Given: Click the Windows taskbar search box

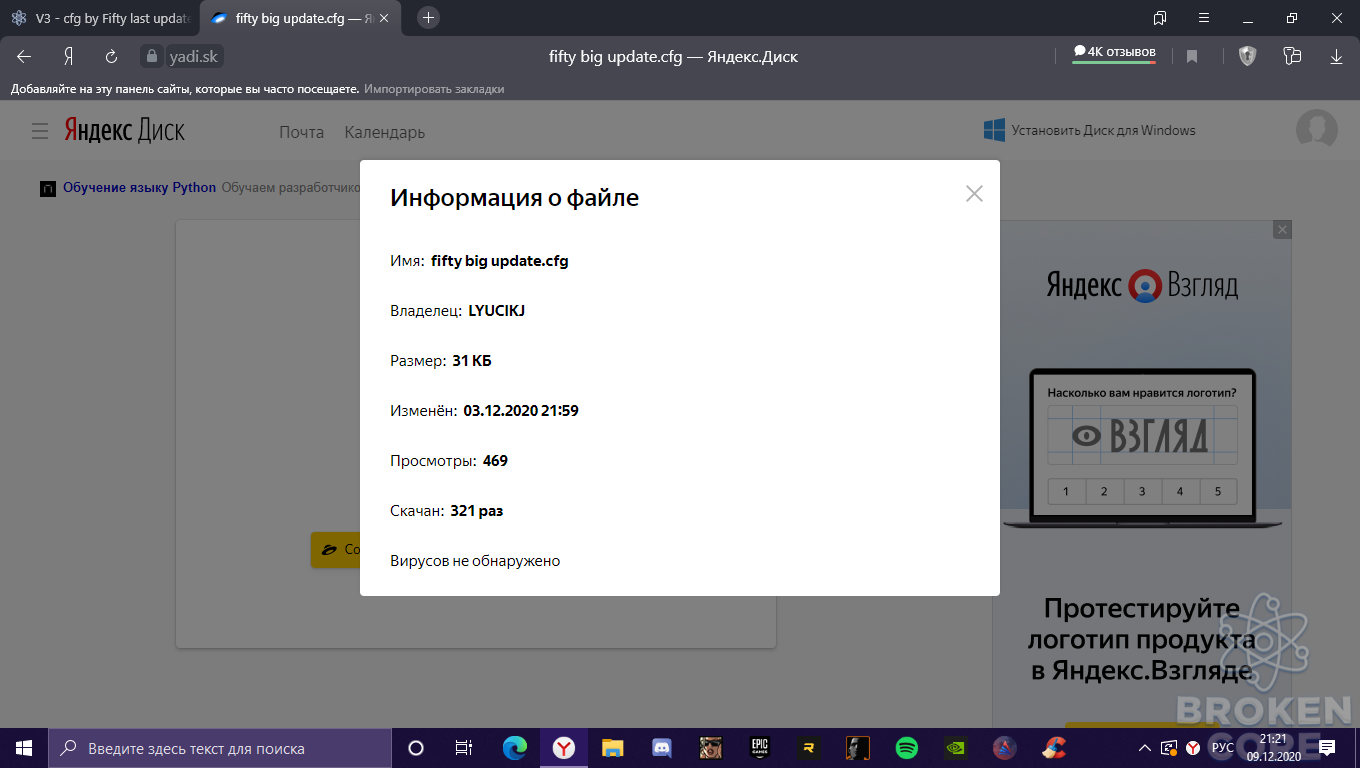Looking at the screenshot, I should (220, 748).
